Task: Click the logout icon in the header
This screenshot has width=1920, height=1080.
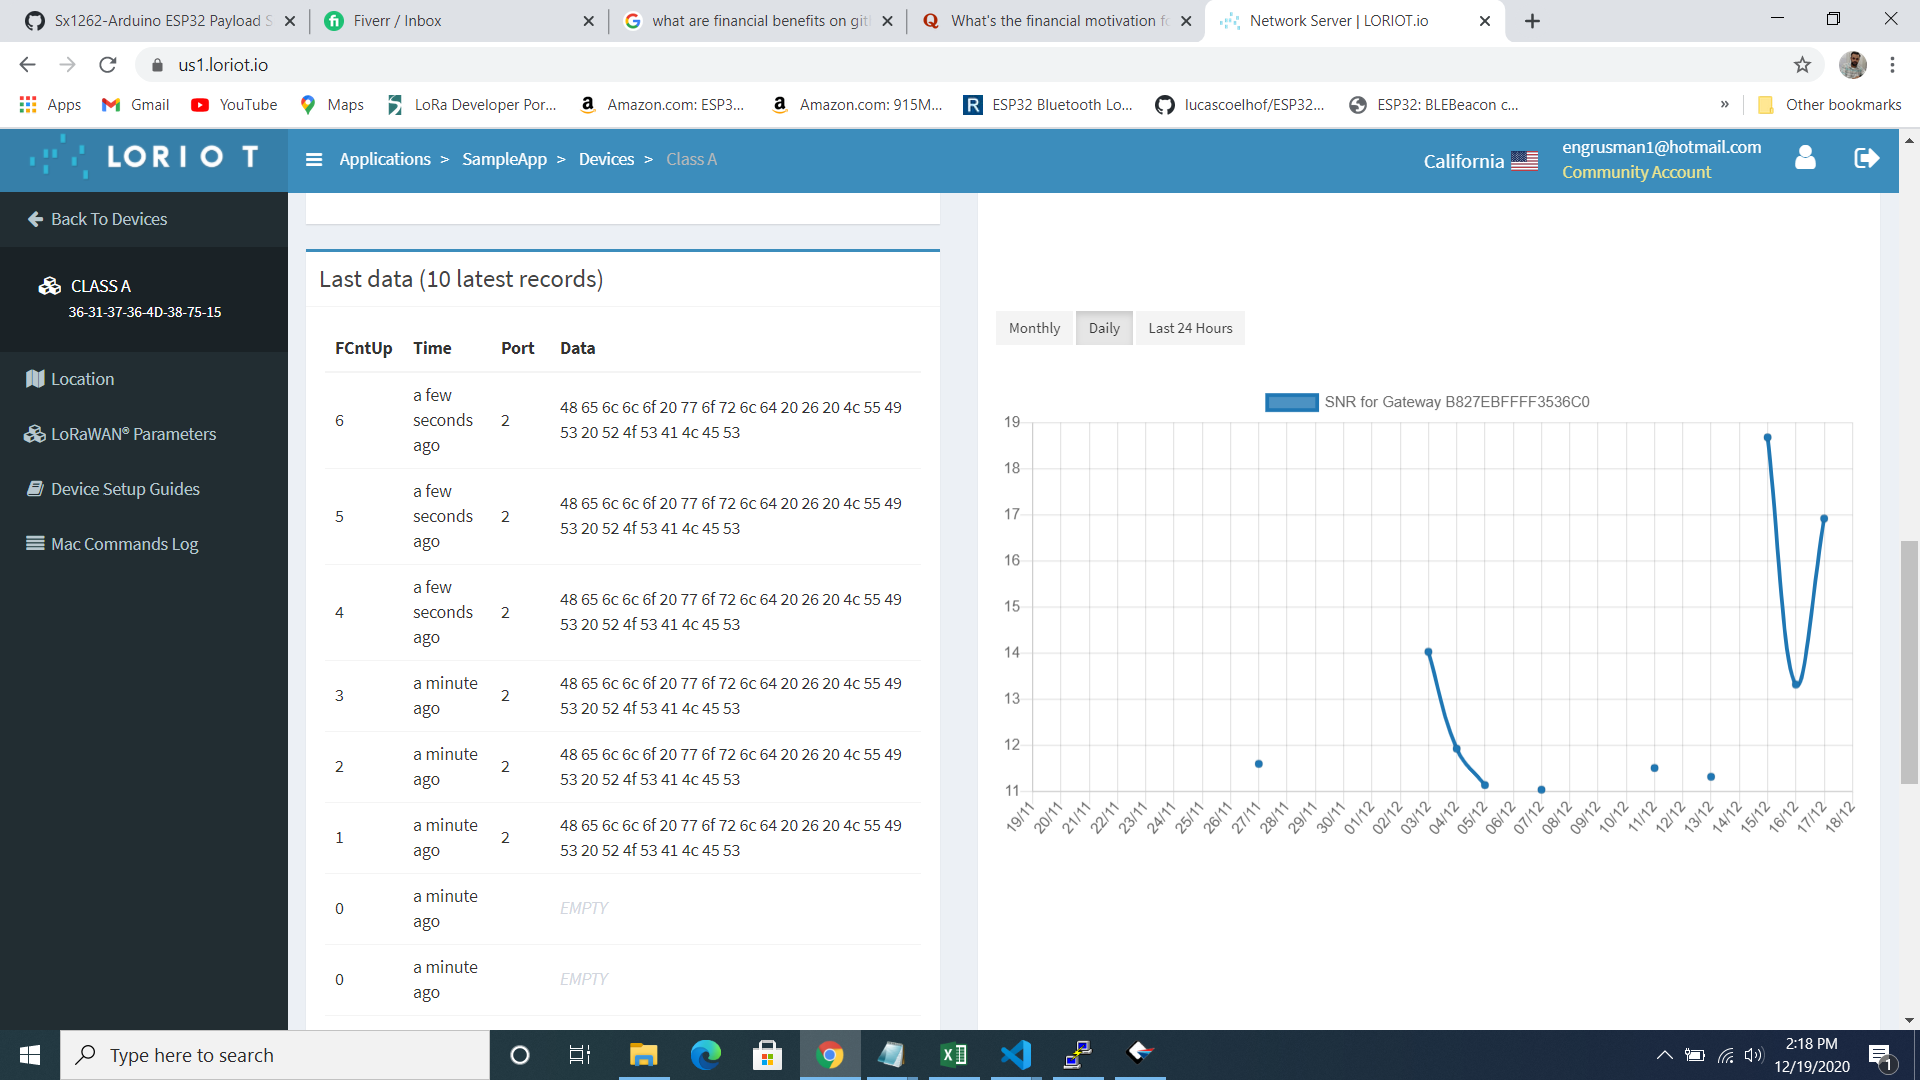Action: pos(1866,158)
